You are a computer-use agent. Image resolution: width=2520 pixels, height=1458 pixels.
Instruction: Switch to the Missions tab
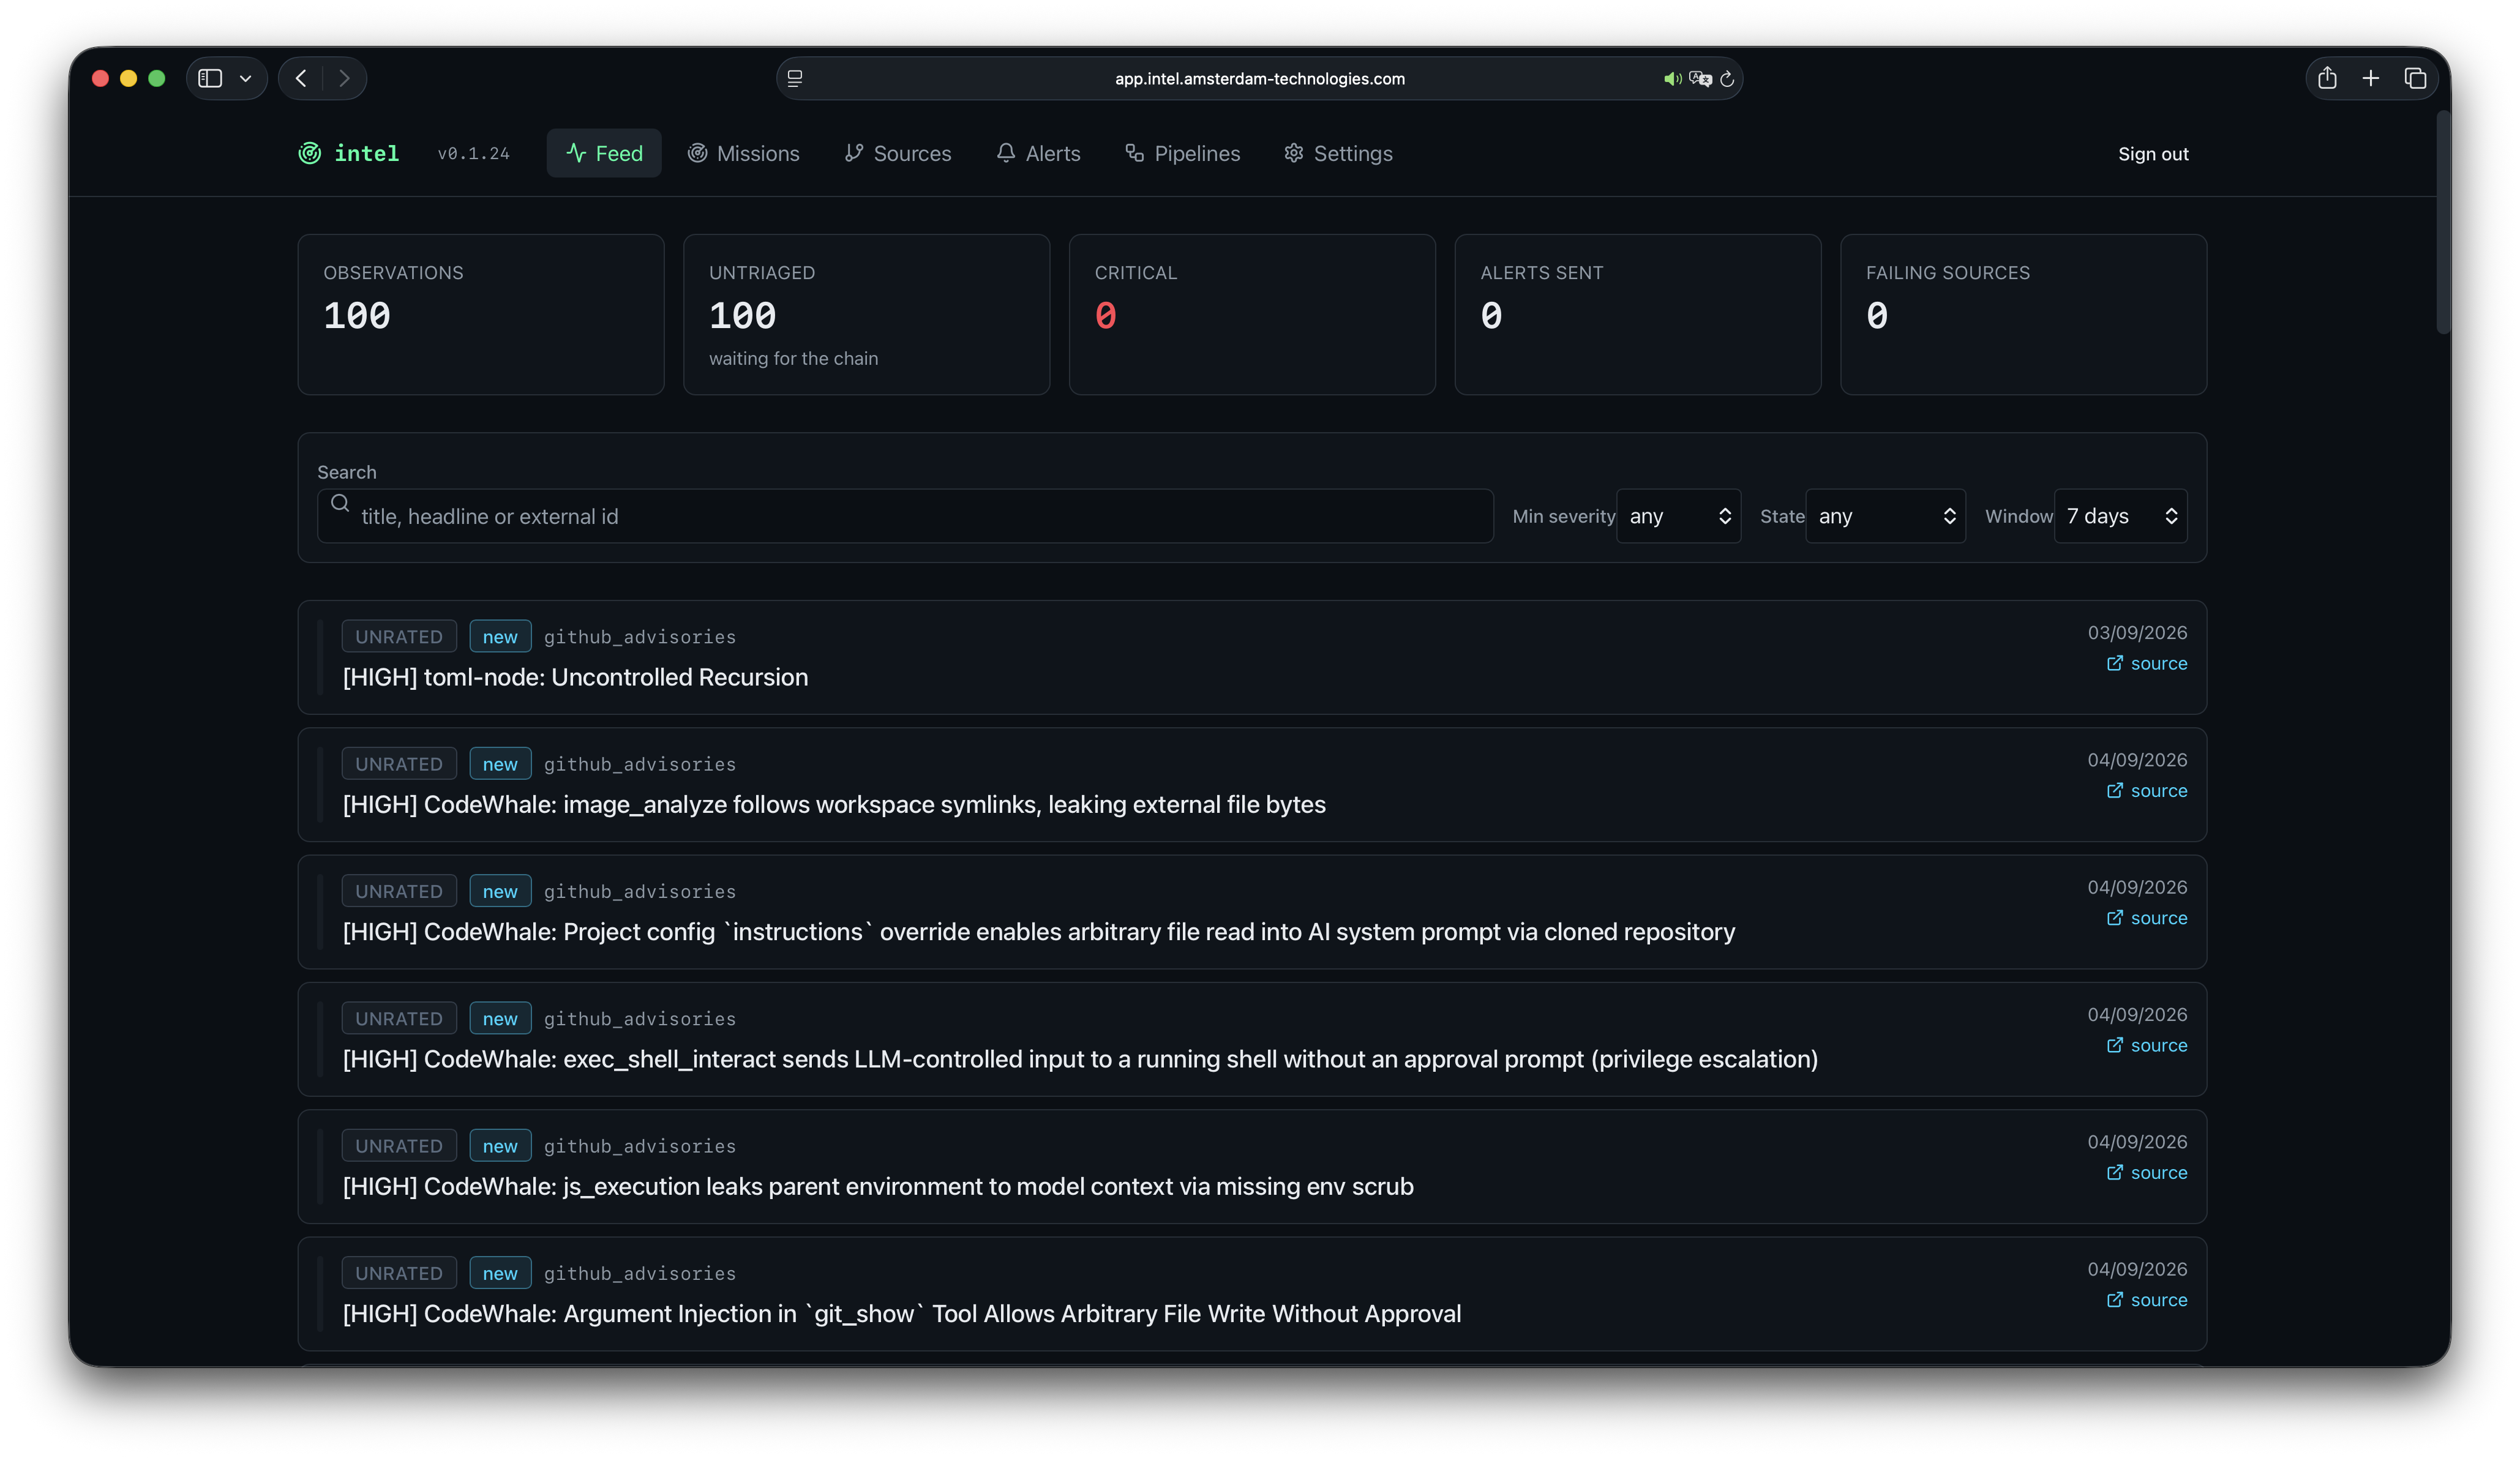coord(743,153)
